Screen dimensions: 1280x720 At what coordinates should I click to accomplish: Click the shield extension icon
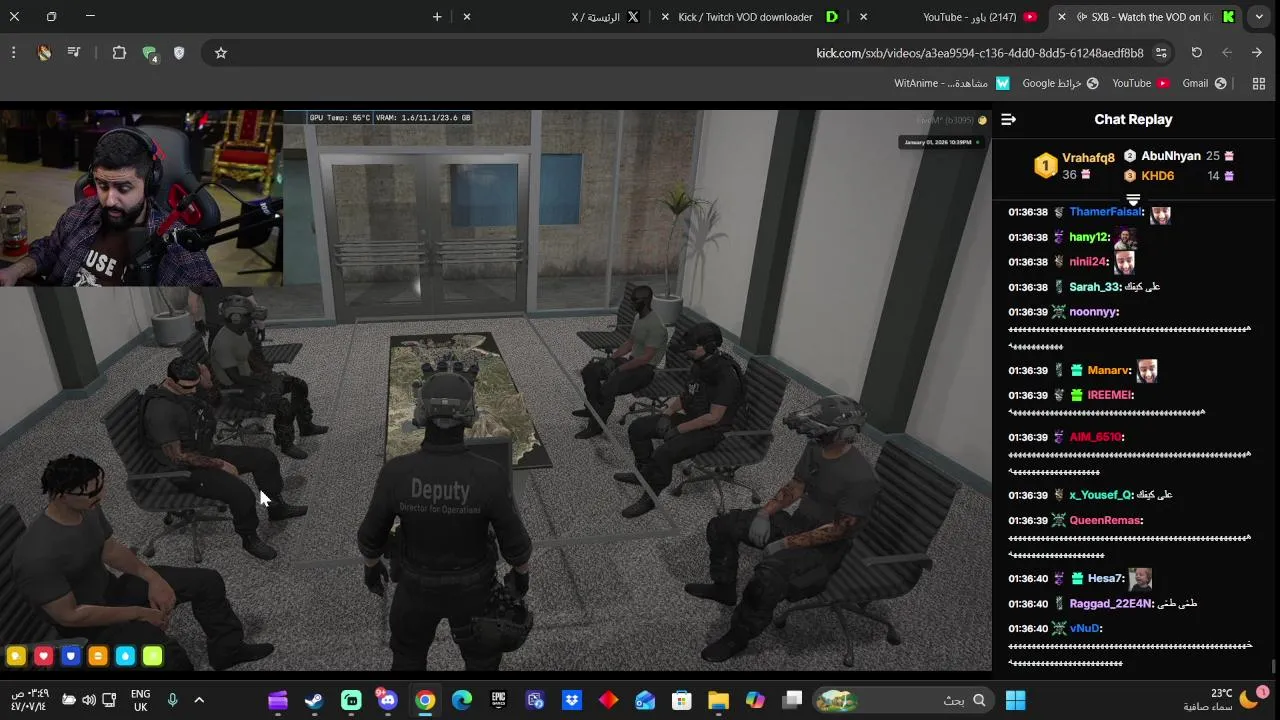coord(179,53)
